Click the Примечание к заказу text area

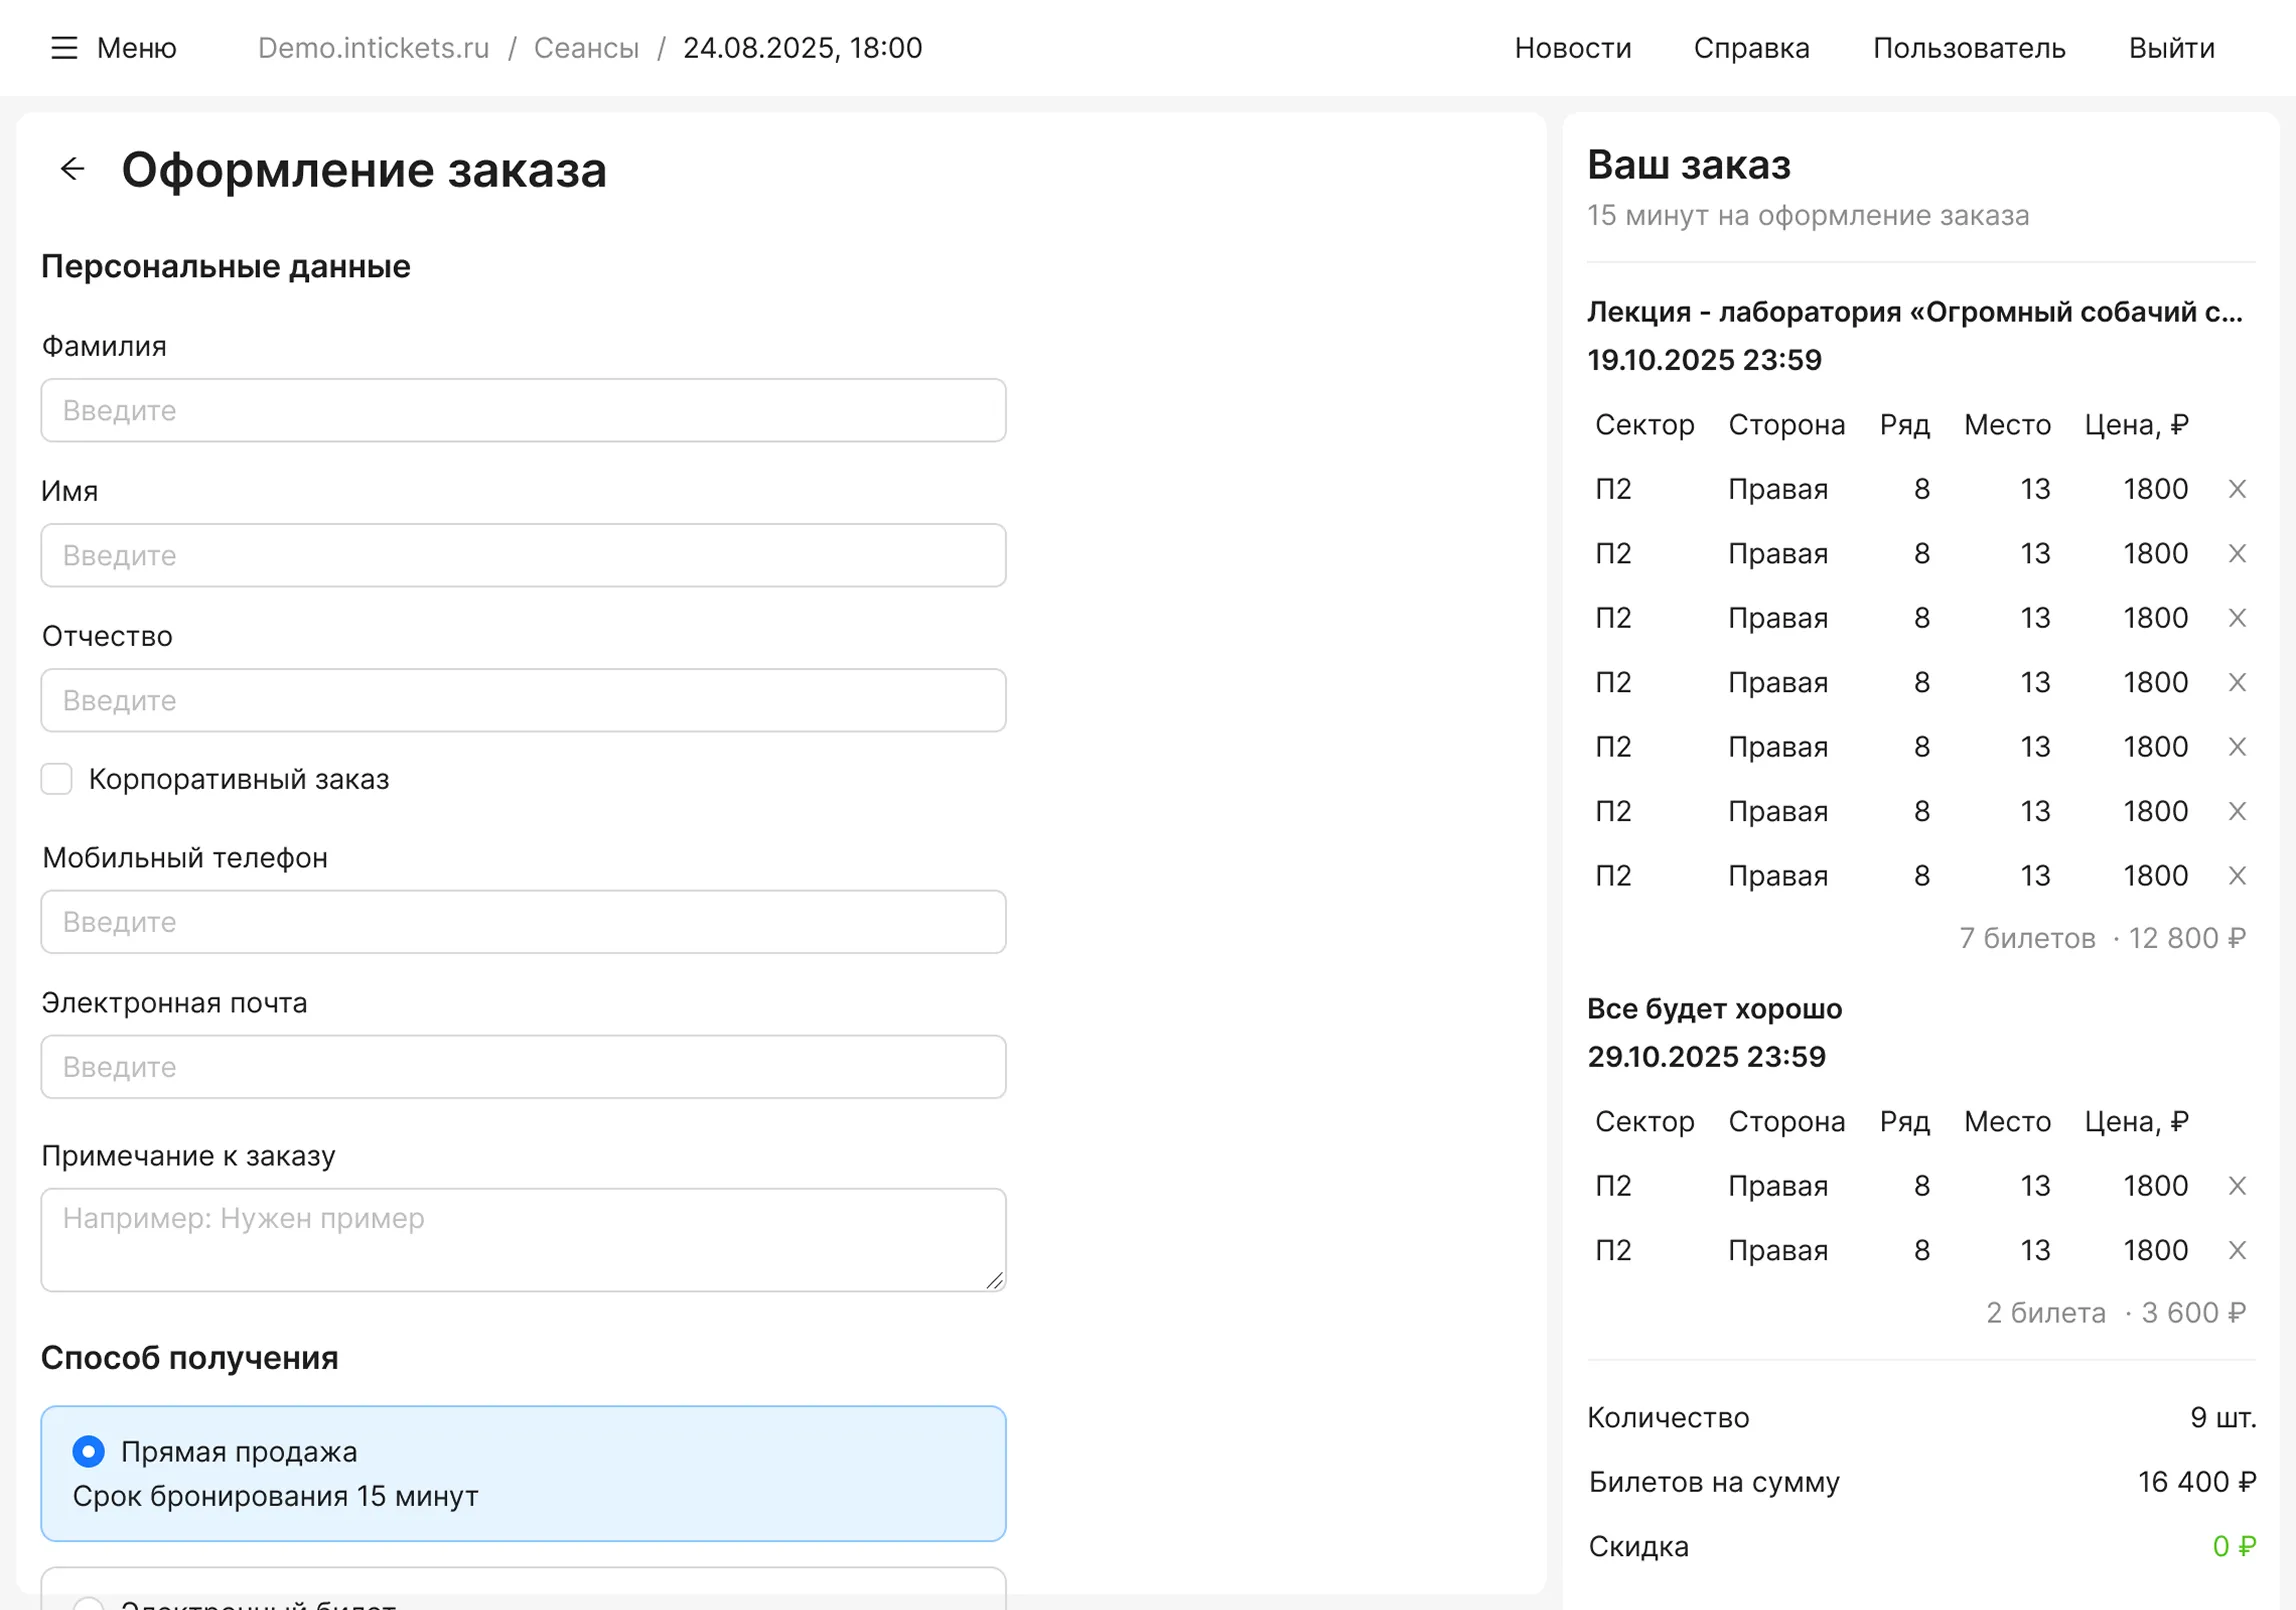pyautogui.click(x=523, y=1240)
